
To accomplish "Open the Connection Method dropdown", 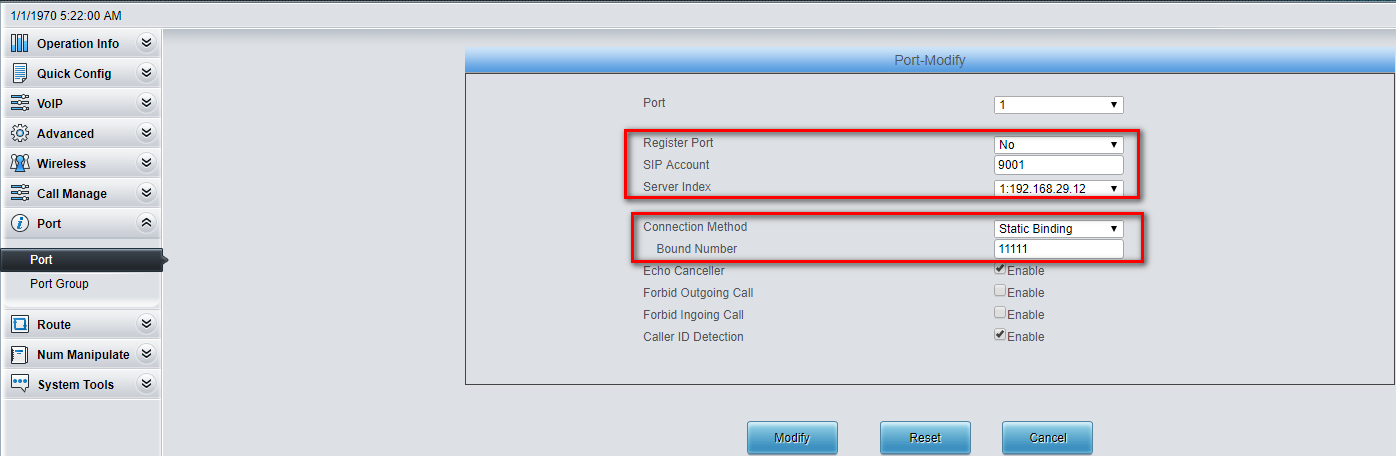I will point(1059,229).
